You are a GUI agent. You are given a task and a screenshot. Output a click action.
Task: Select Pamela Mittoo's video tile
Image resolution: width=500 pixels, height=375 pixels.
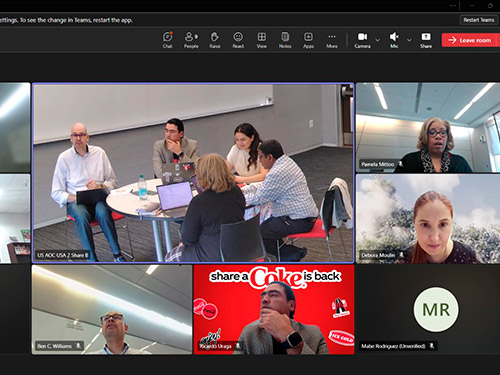[x=428, y=127]
